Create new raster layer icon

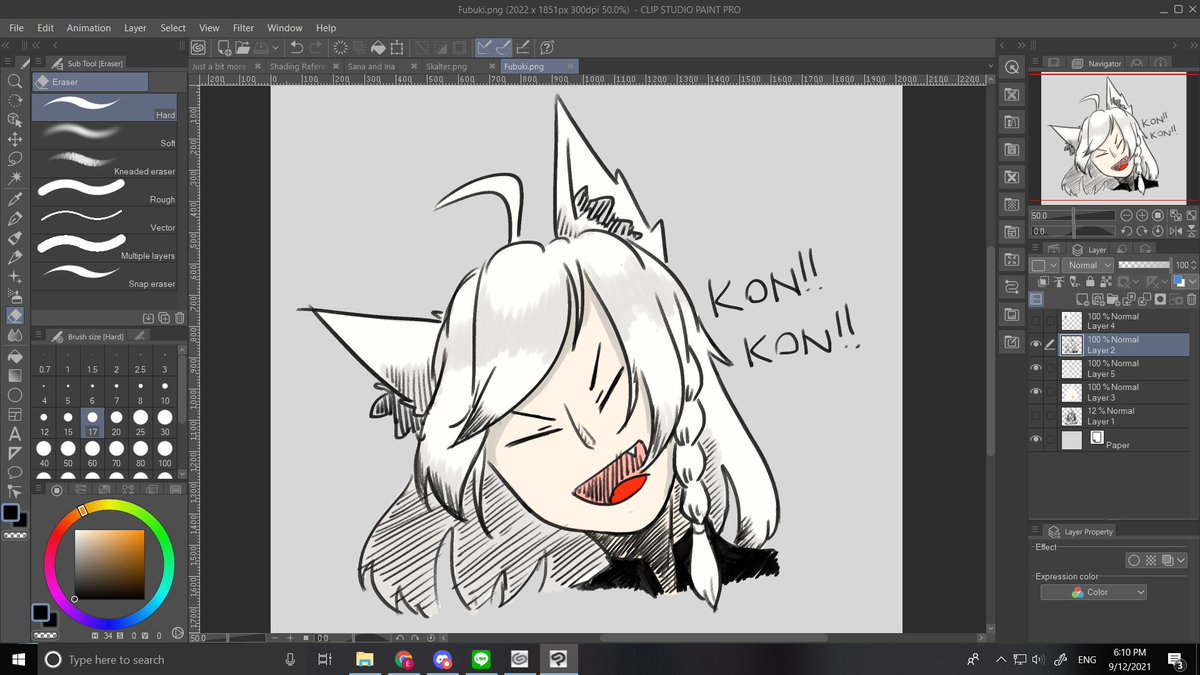[1083, 299]
